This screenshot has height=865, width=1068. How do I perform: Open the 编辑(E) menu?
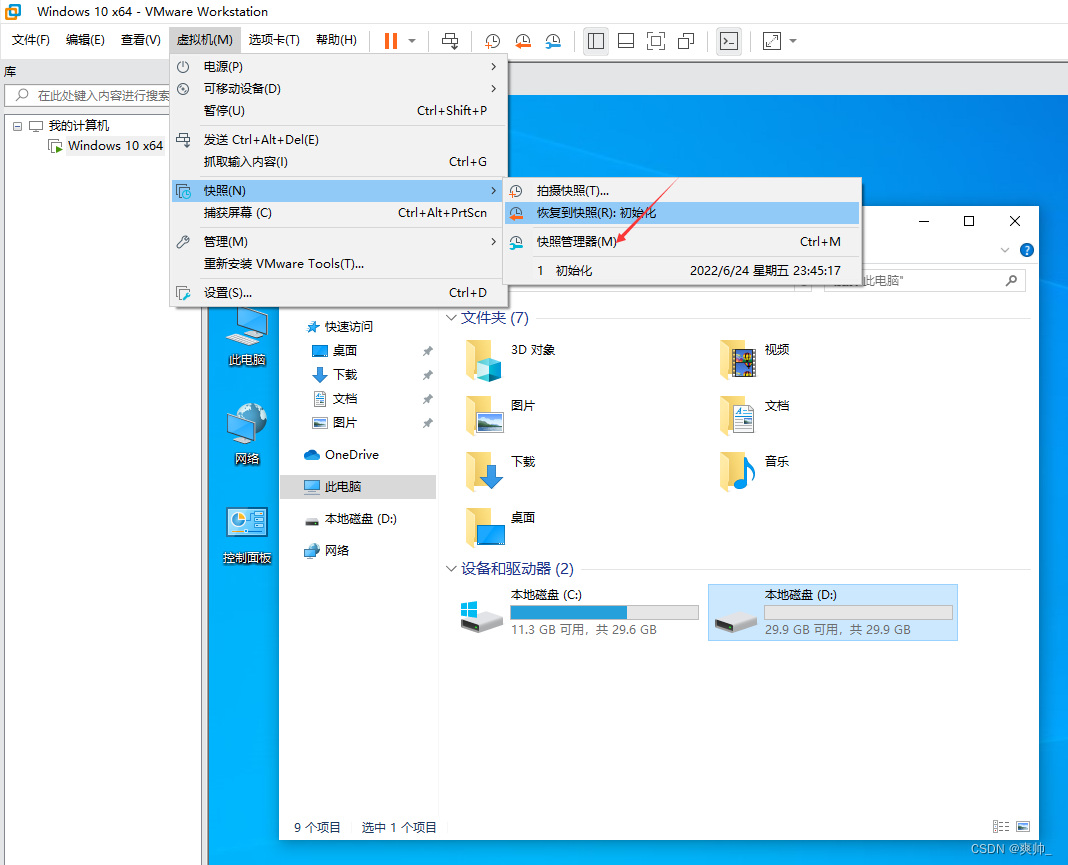85,40
